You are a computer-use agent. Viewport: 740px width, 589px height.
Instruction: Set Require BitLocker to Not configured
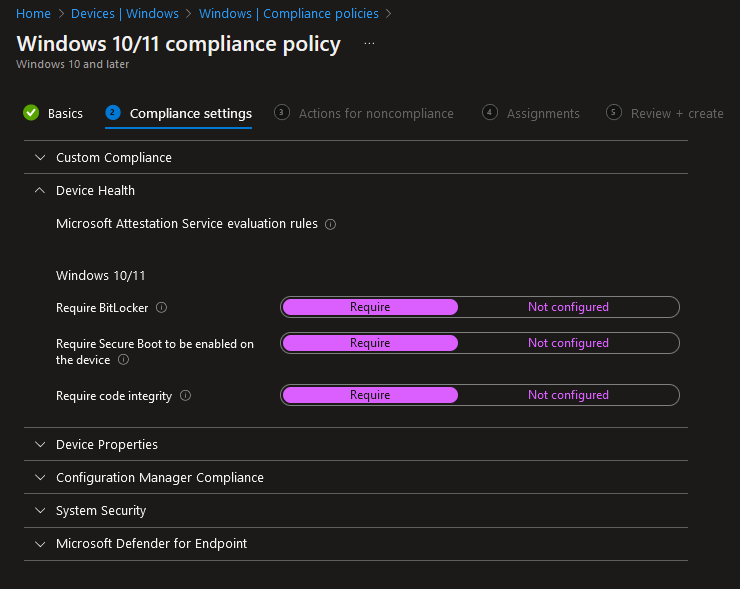(x=568, y=307)
